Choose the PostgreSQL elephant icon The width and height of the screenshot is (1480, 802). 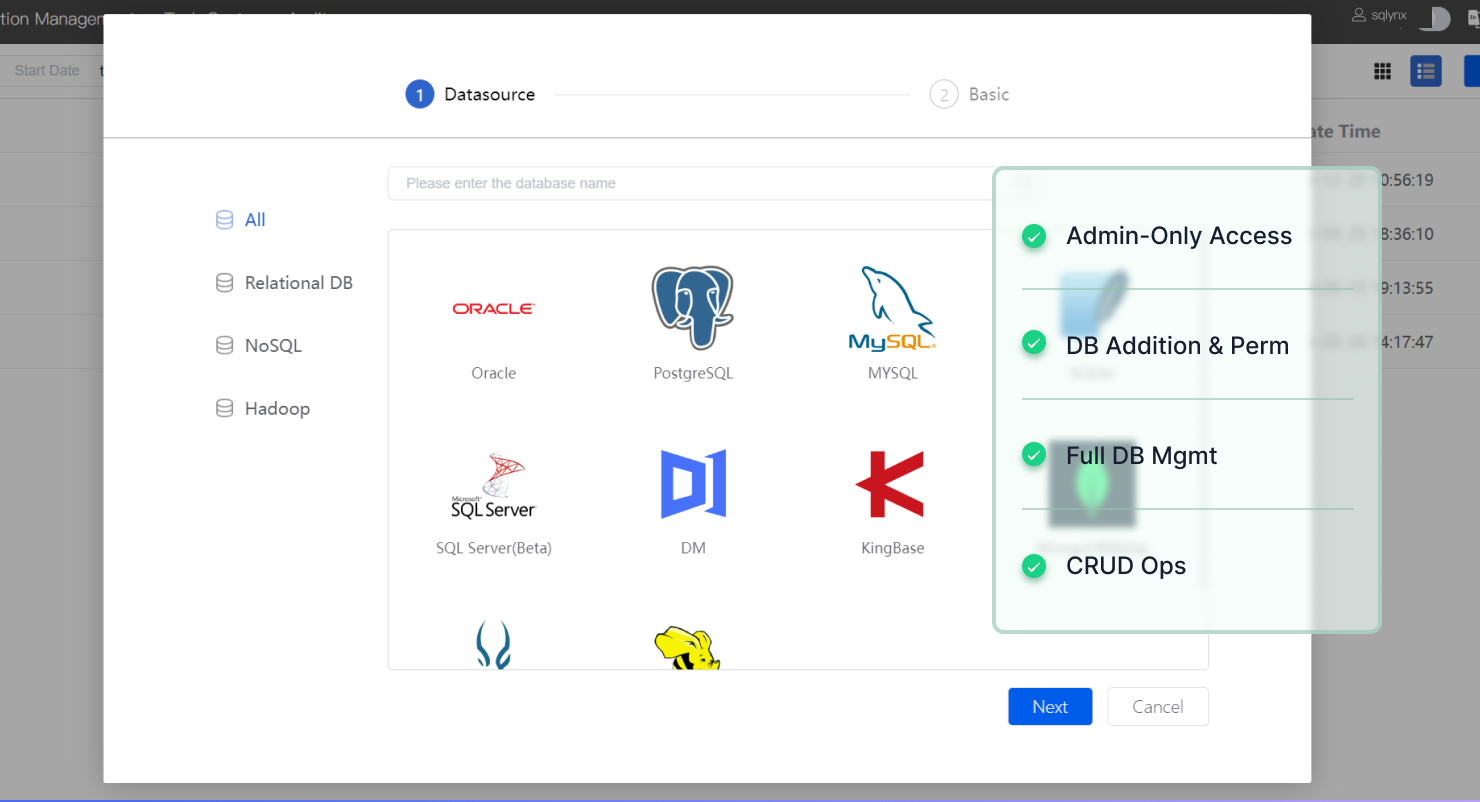tap(692, 308)
